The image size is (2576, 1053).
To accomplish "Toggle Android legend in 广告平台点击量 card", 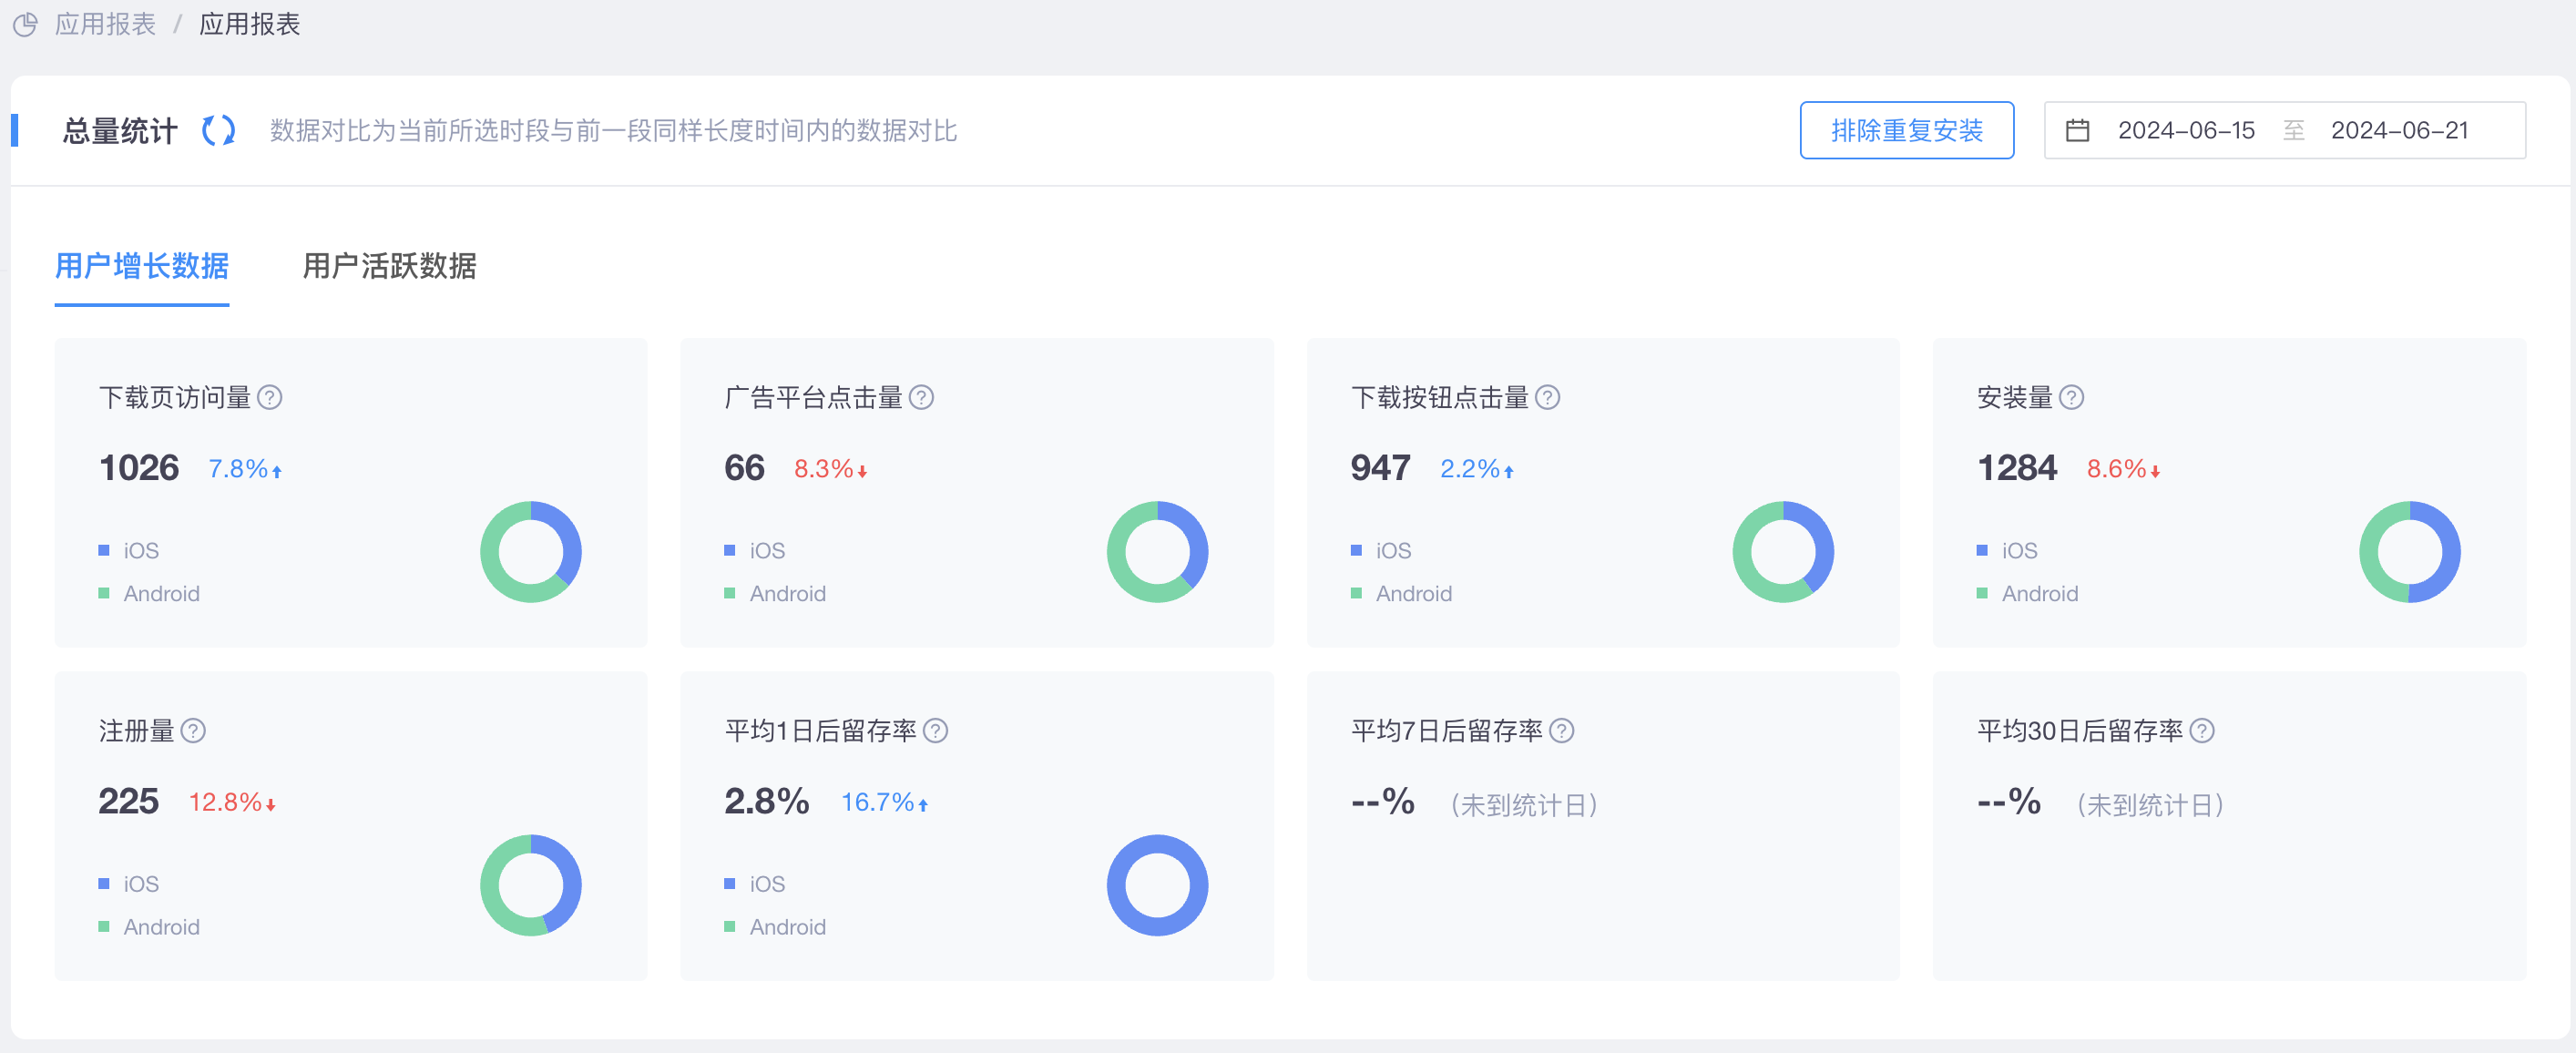I will click(775, 593).
